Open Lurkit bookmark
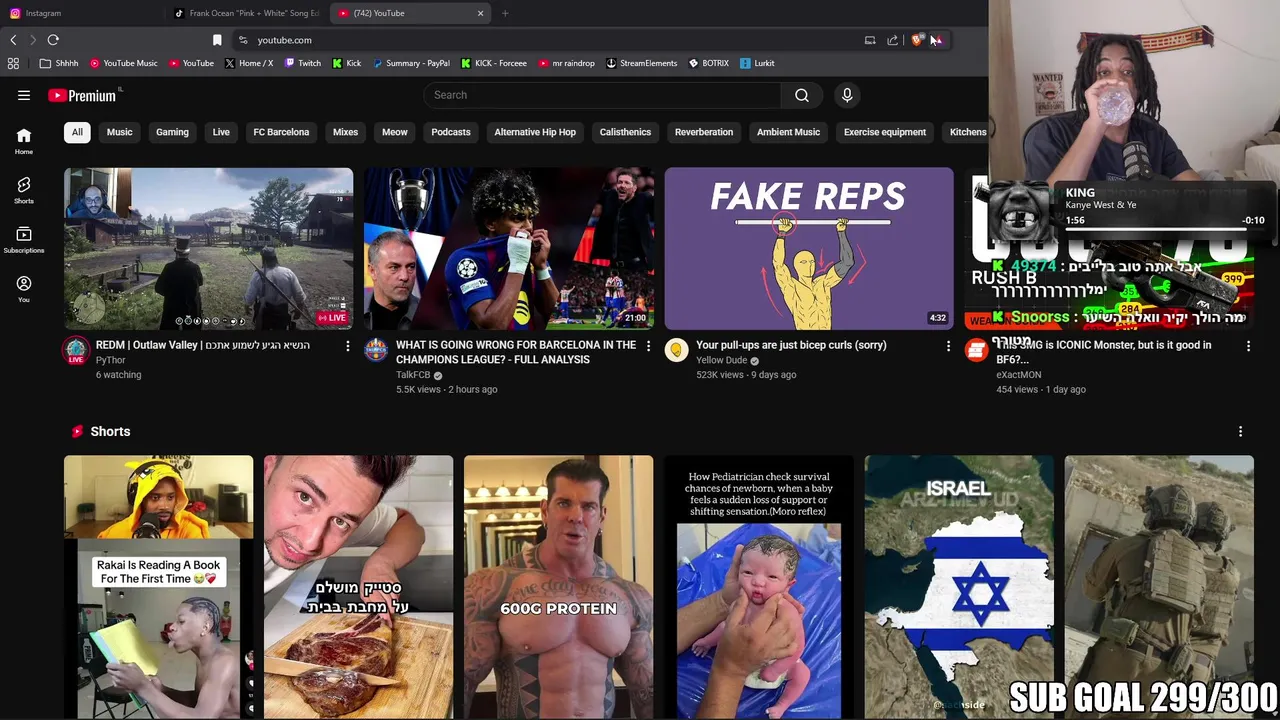Image resolution: width=1280 pixels, height=720 pixels. pyautogui.click(x=757, y=63)
